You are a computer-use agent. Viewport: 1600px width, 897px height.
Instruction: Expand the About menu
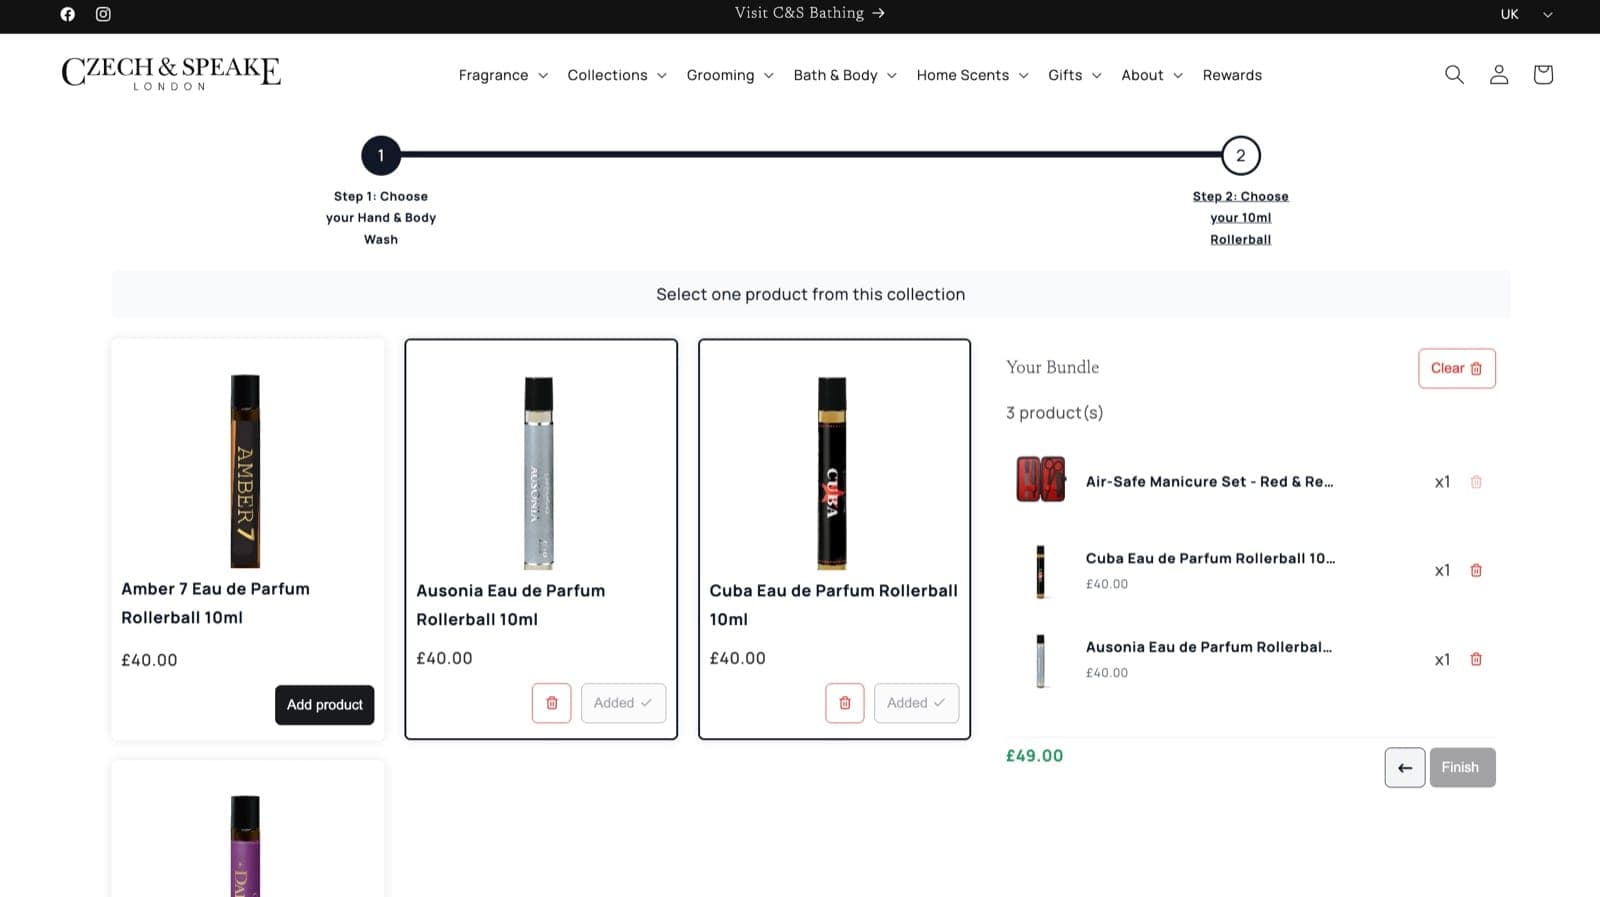click(1152, 76)
